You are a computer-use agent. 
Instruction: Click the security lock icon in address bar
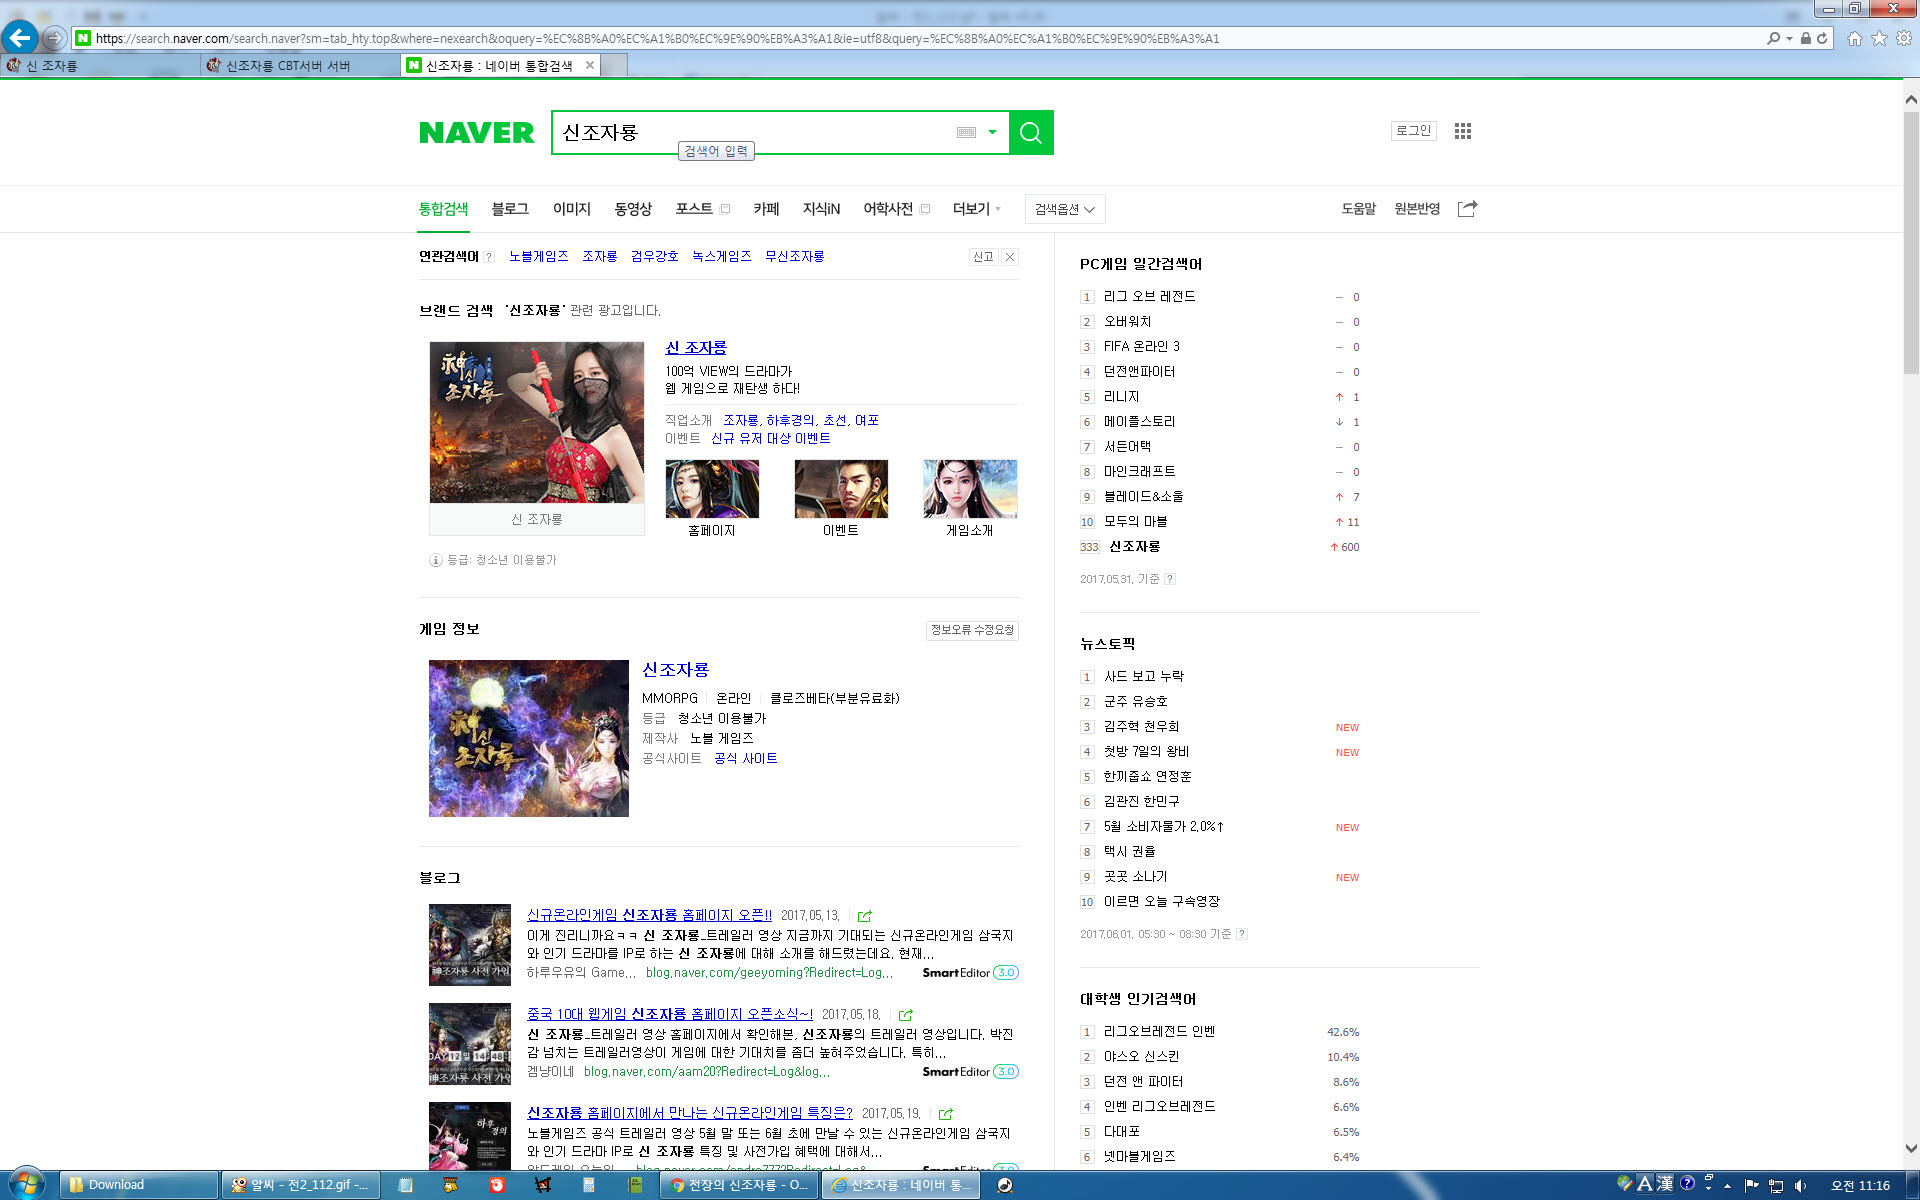tap(1806, 38)
